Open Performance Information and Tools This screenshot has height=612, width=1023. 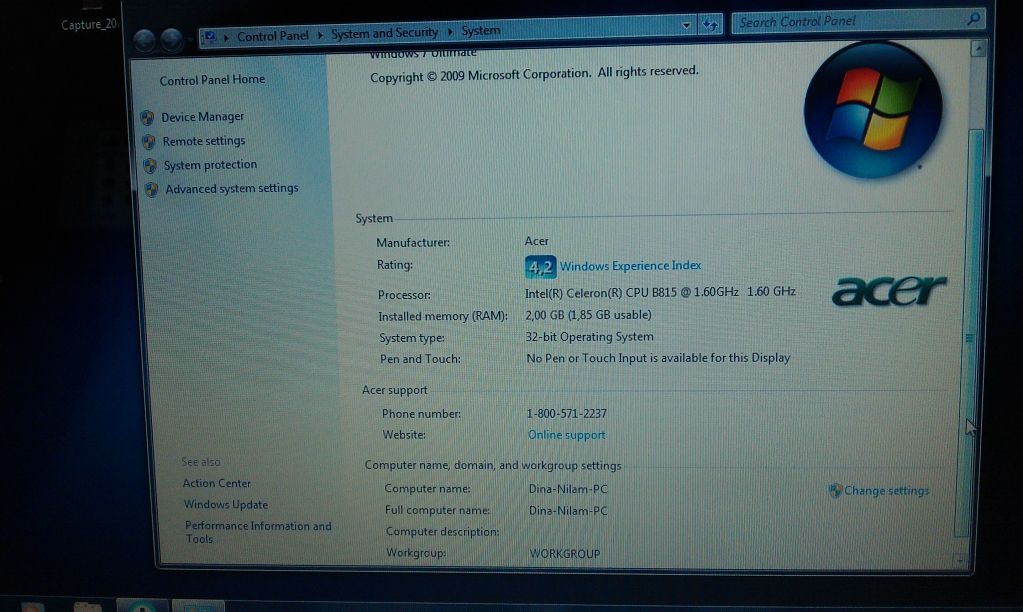click(x=258, y=532)
